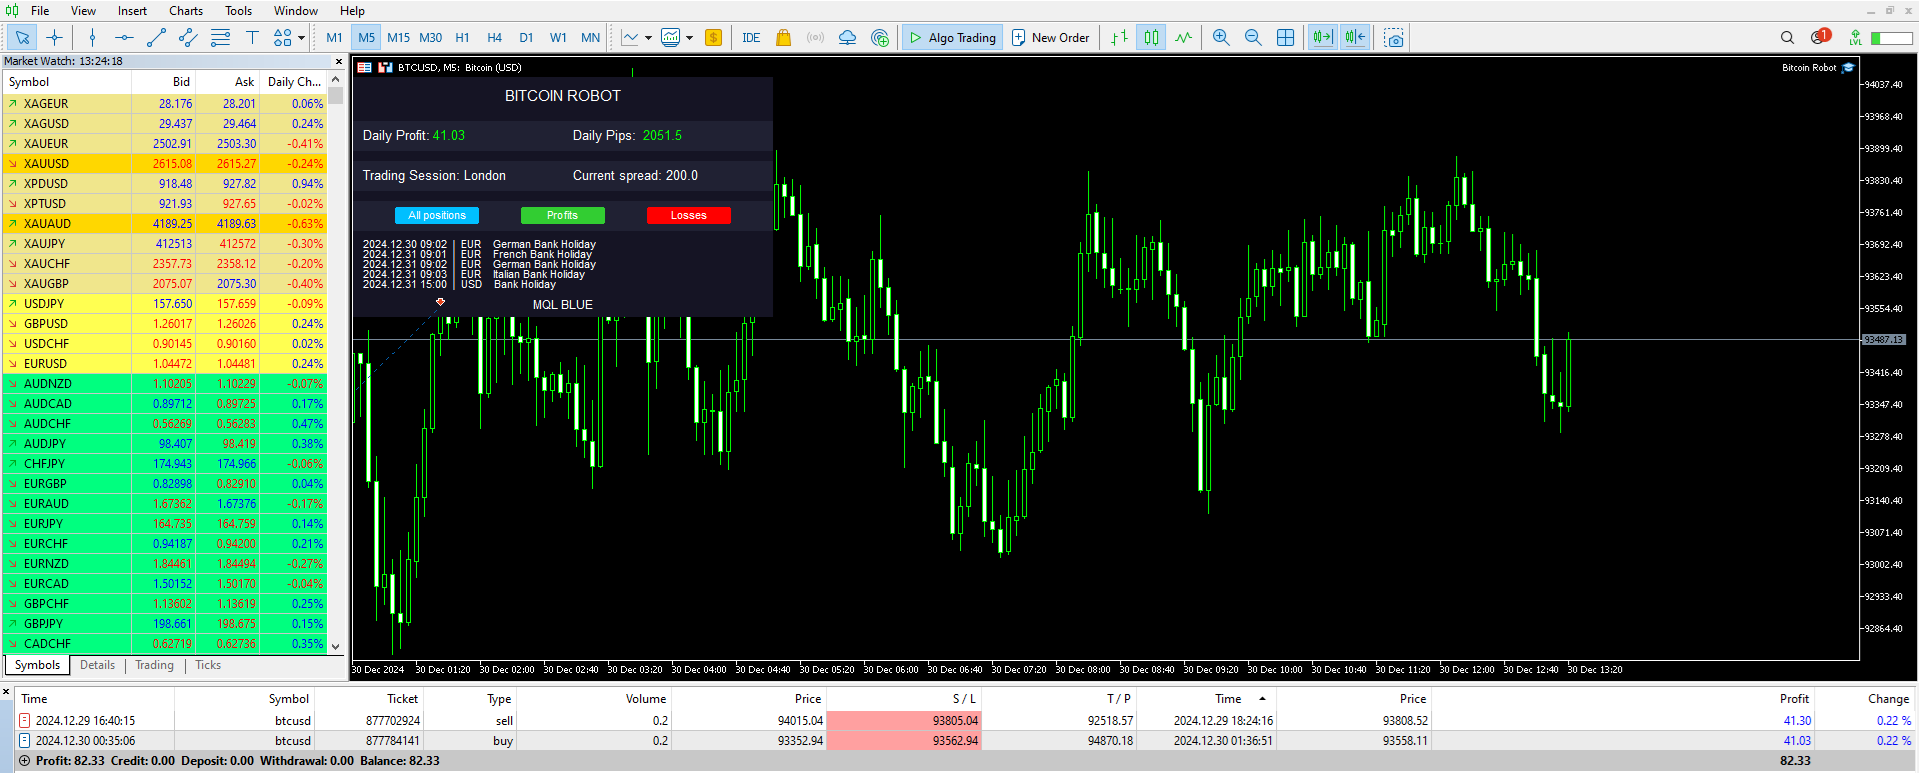Zoom in on the chart

click(1221, 38)
